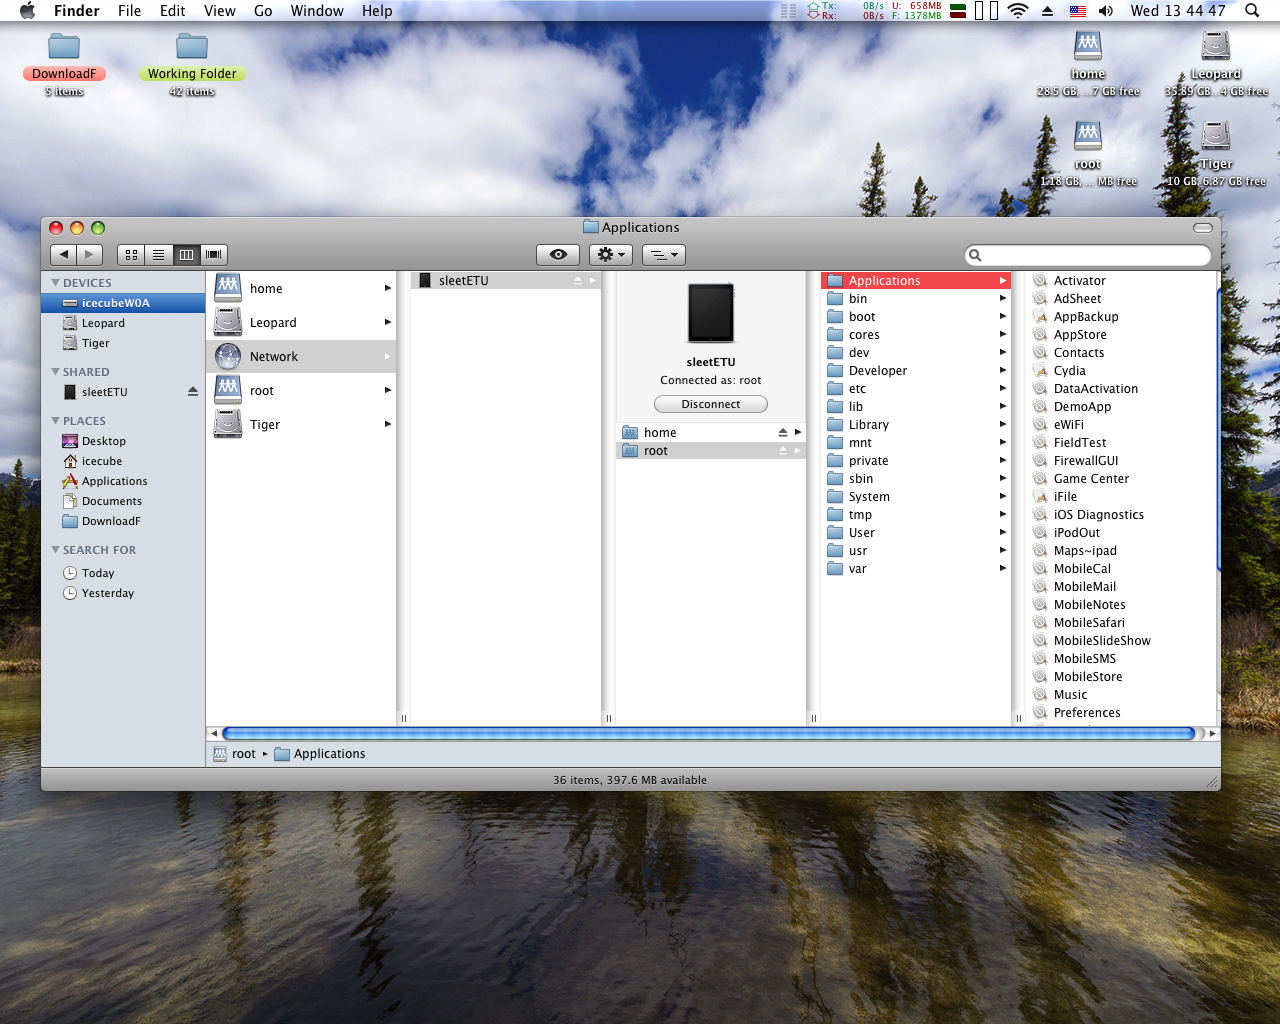
Task: Select icecubeW0A in the Devices sidebar
Action: (123, 303)
